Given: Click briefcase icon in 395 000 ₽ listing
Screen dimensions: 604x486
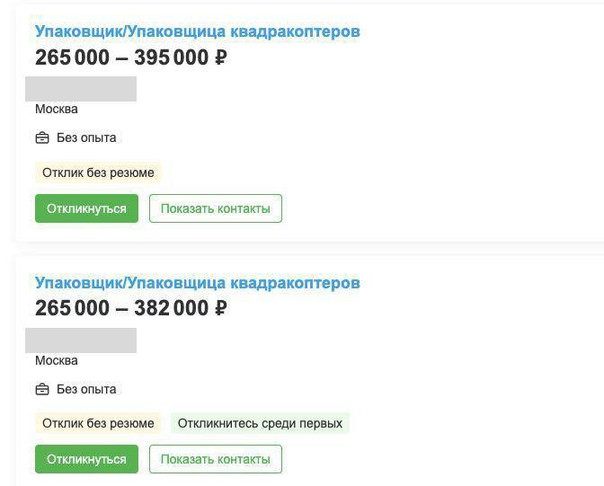Looking at the screenshot, I should click(42, 137).
